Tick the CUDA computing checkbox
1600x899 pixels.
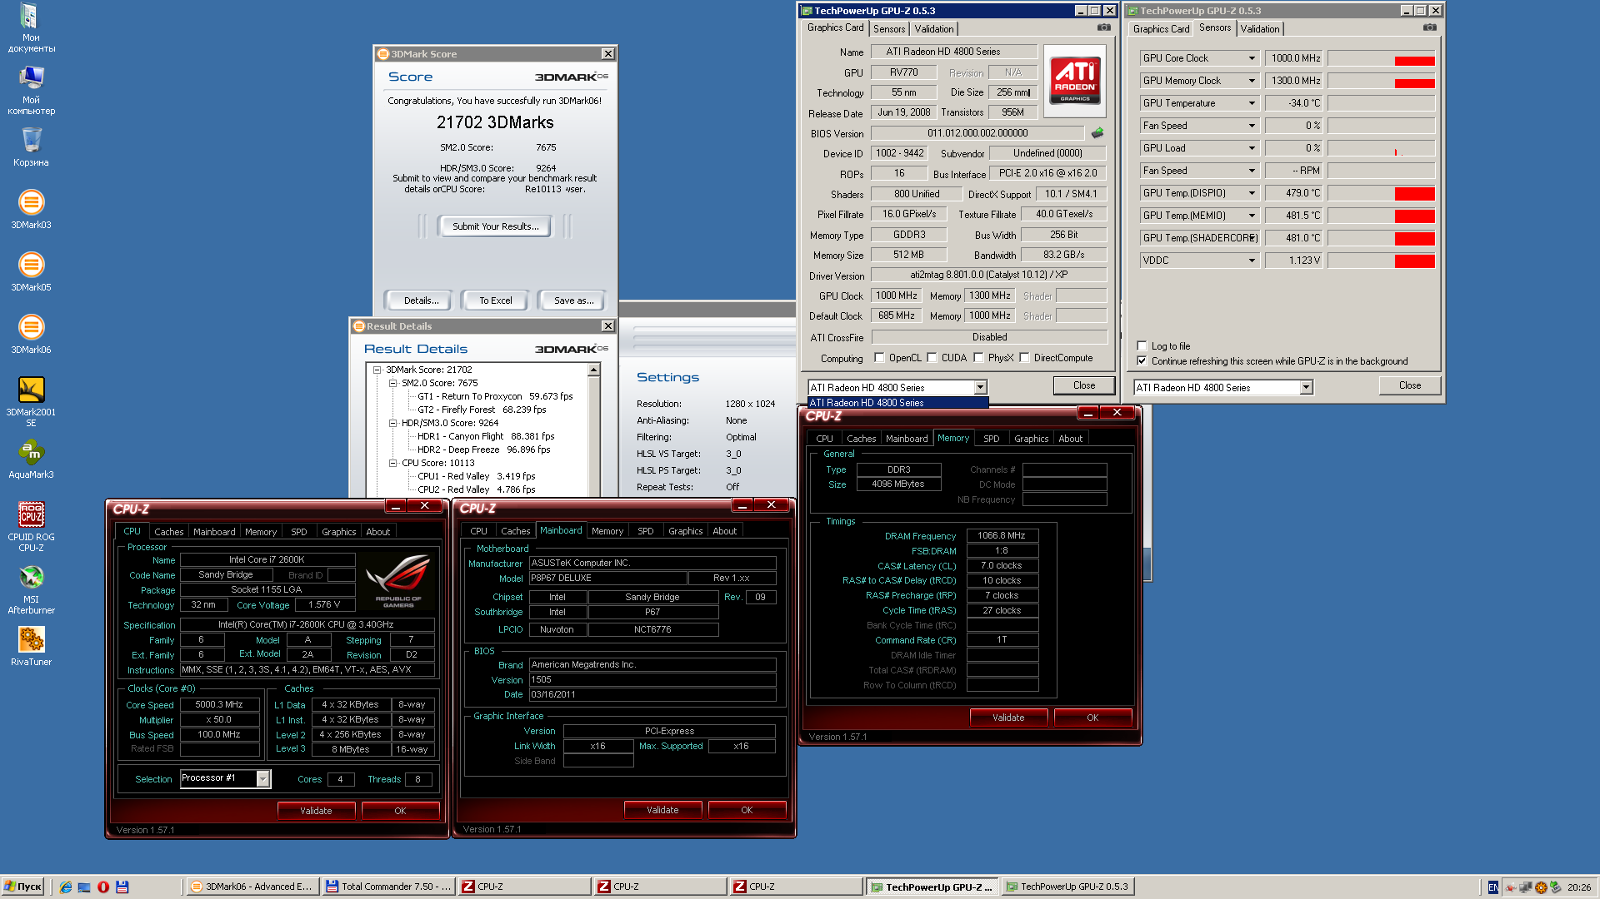click(x=932, y=357)
